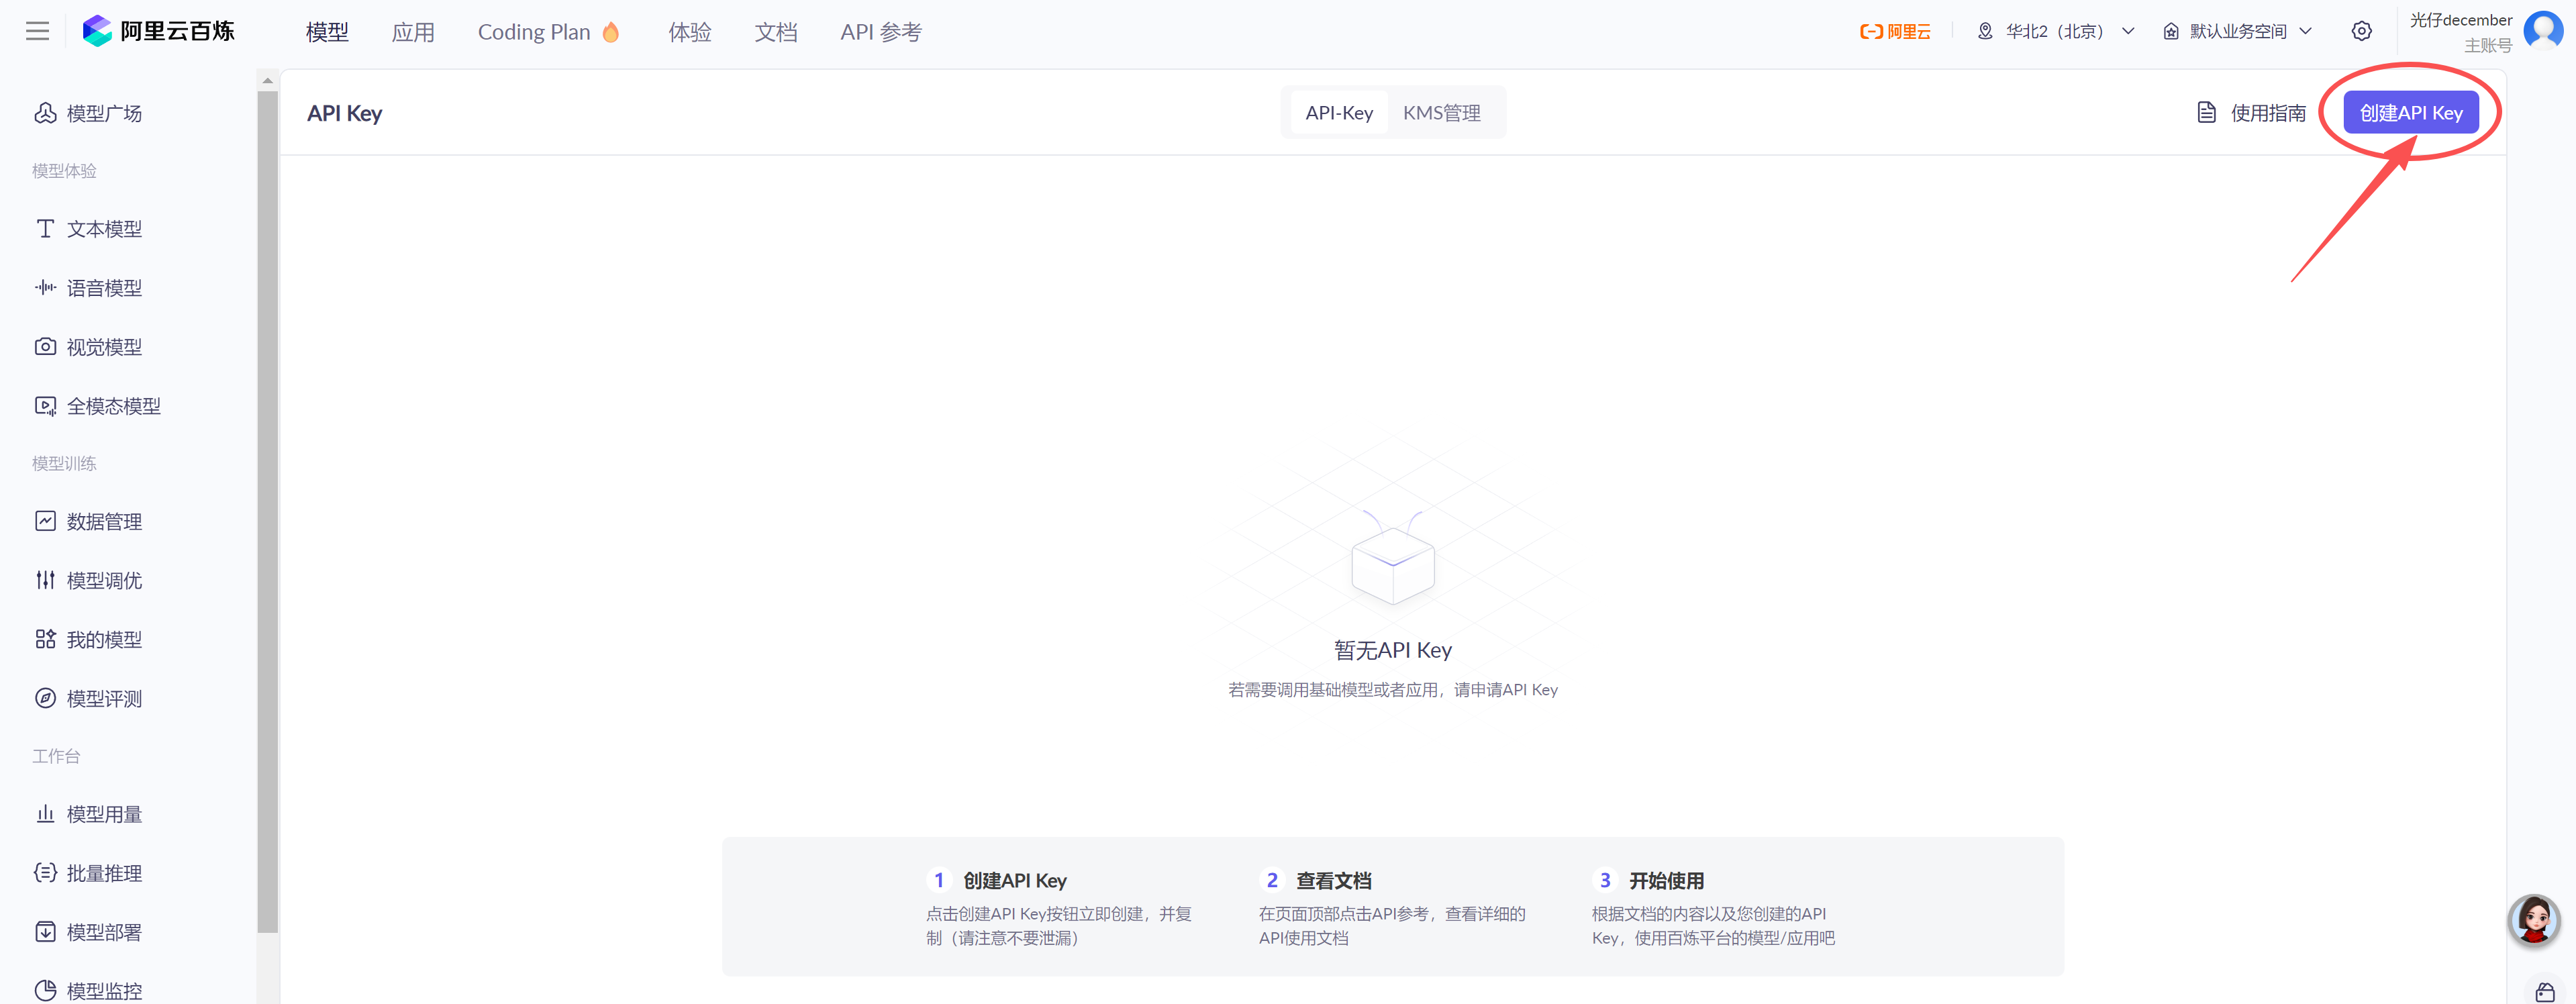This screenshot has height=1004, width=2576.
Task: Open the settings gear icon
Action: (2361, 31)
